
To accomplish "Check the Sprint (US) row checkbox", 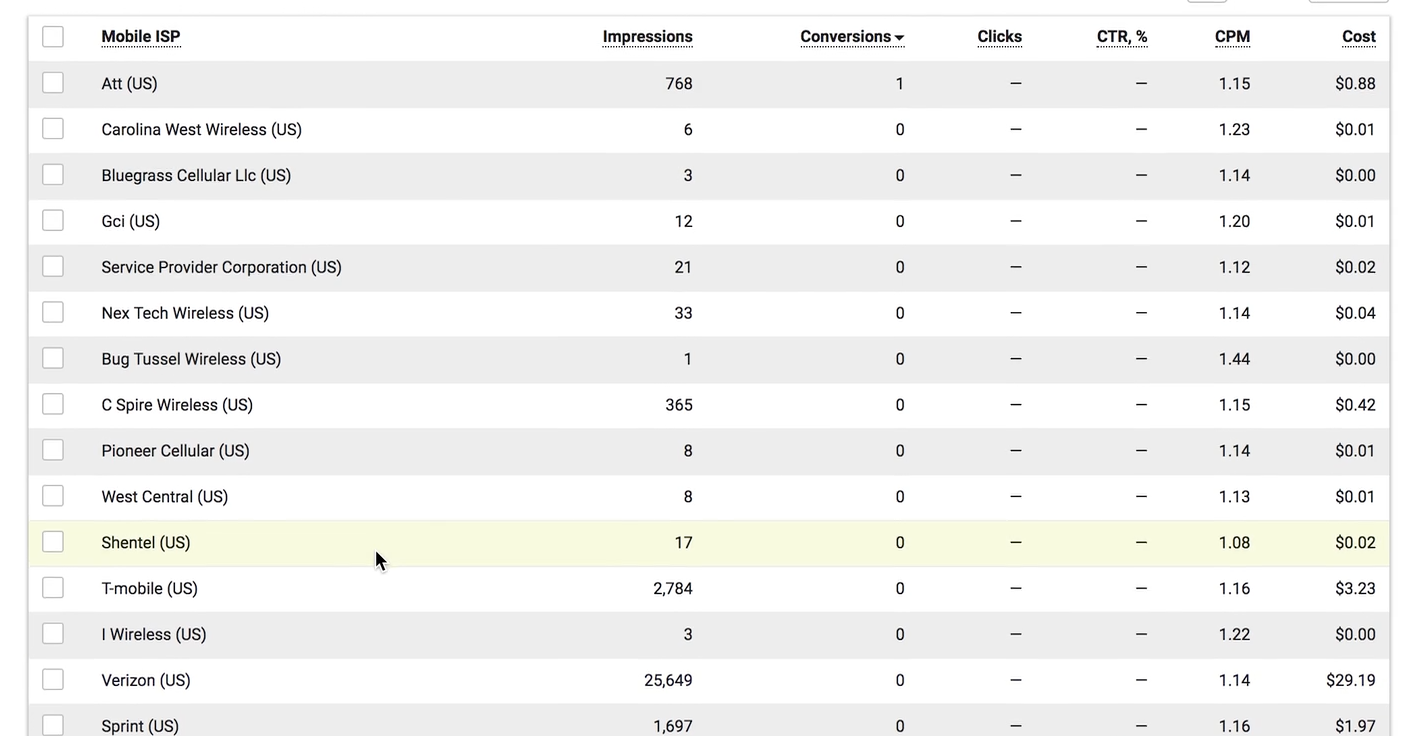I will tap(53, 725).
